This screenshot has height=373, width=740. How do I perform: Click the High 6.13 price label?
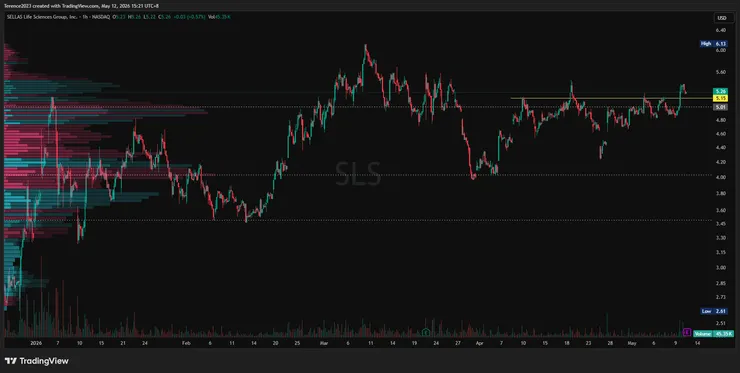point(714,43)
